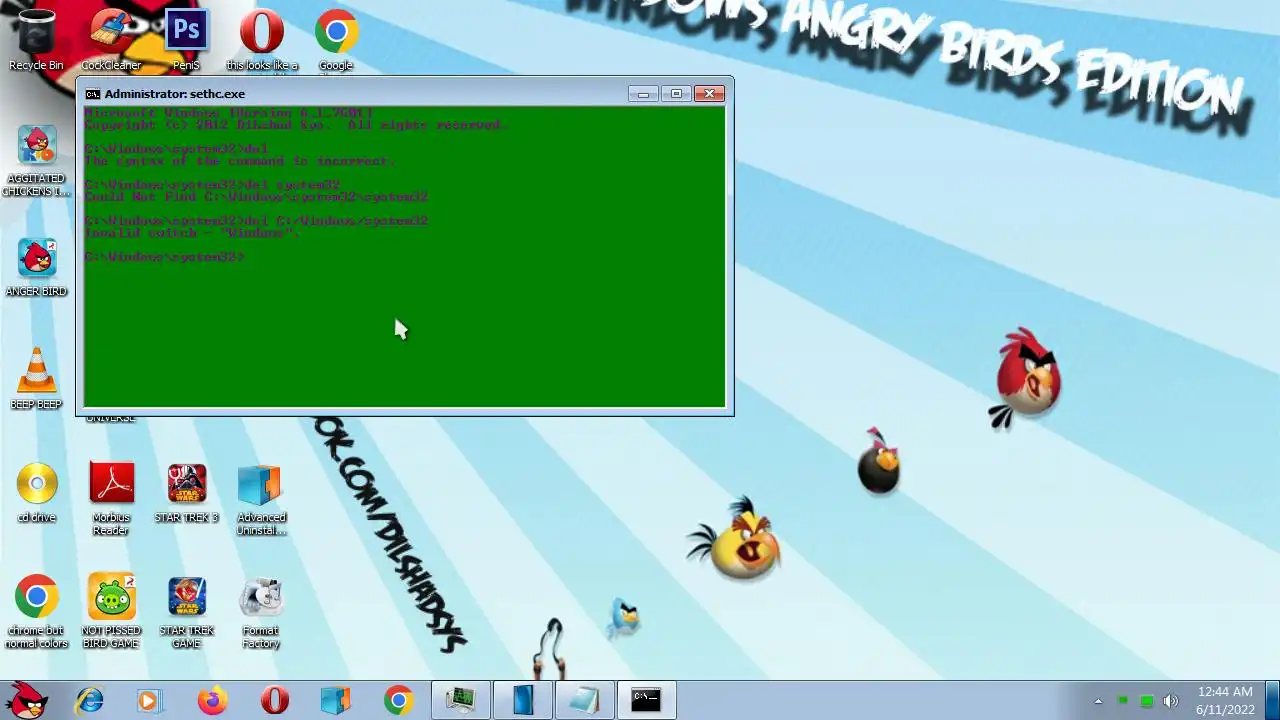Click the small green network tray icon
1280x720 pixels.
pyautogui.click(x=1122, y=701)
